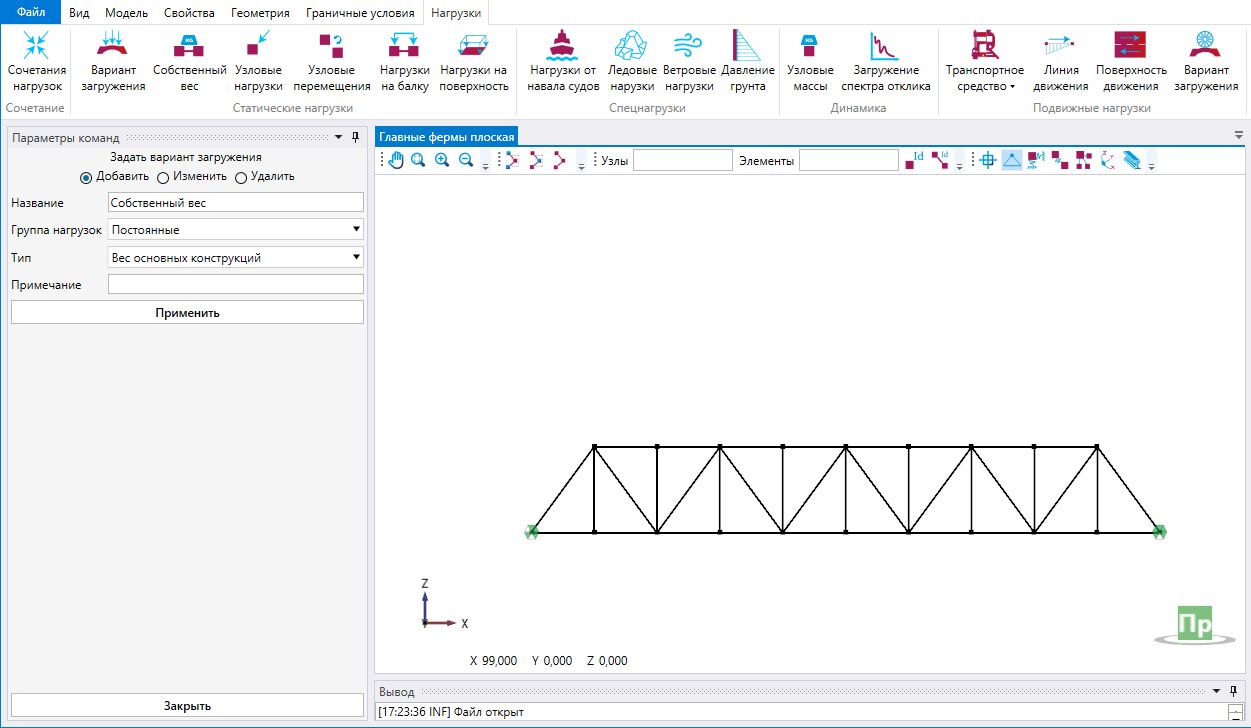The height and width of the screenshot is (728, 1251).
Task: Select the Главные фермы плоская document tab
Action: tap(447, 137)
